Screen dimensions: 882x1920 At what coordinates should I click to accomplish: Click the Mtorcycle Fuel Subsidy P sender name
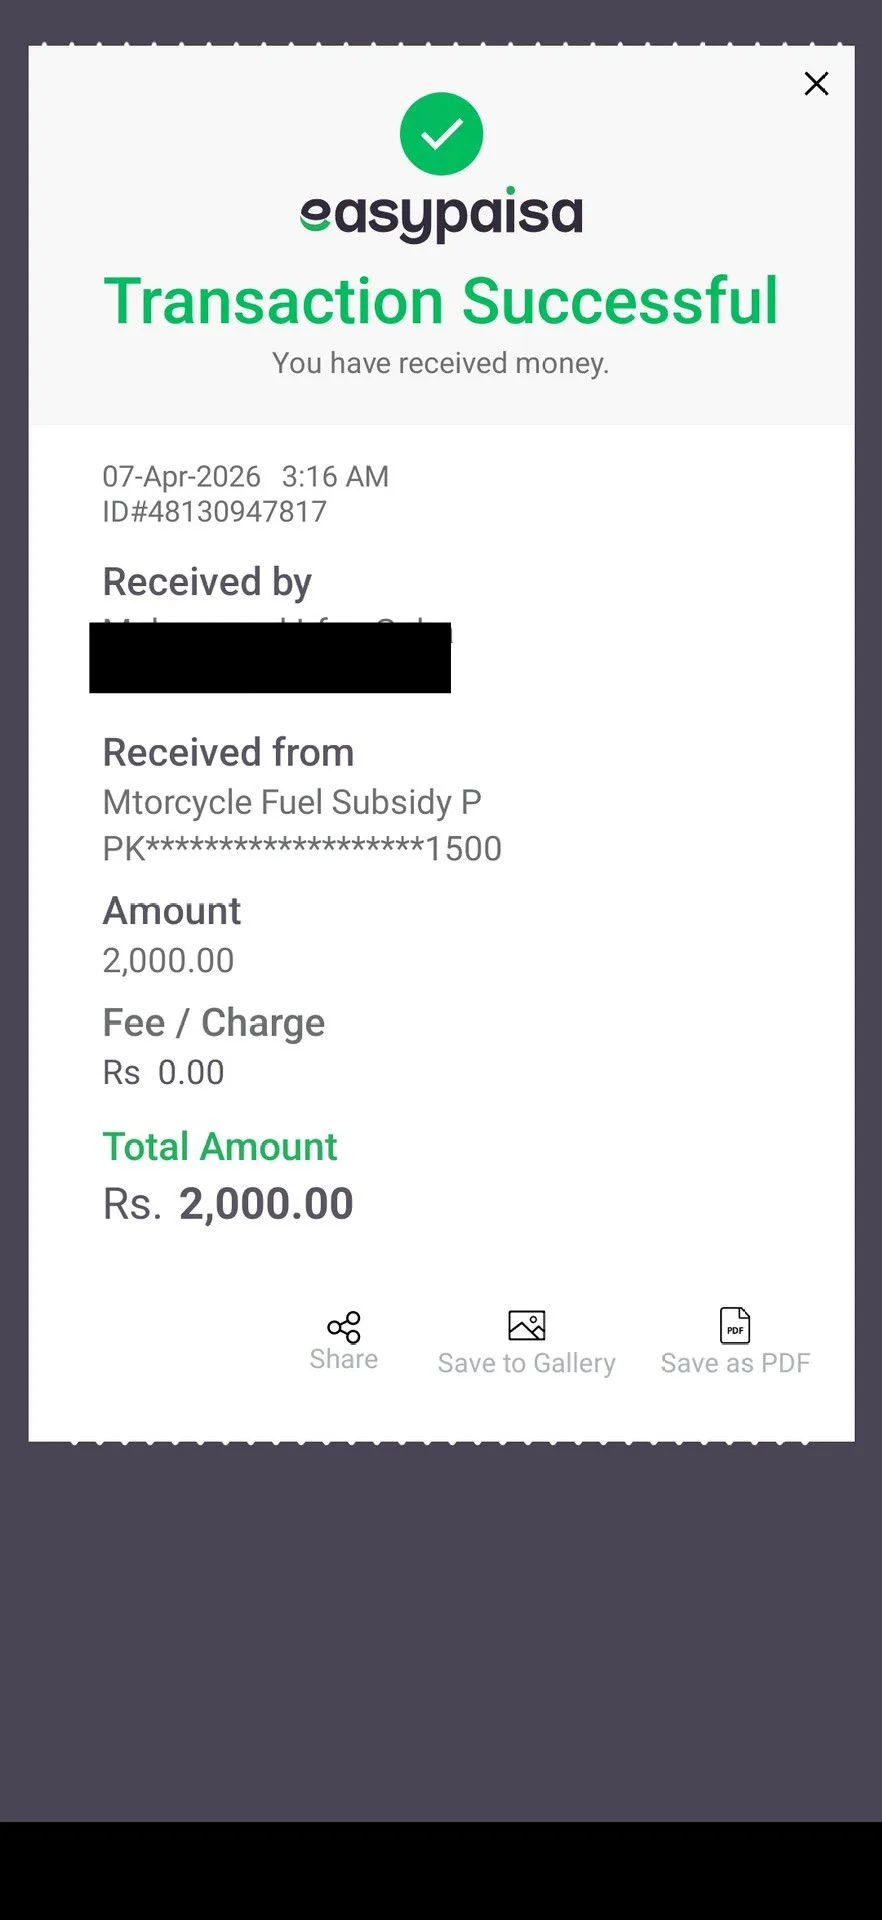click(292, 802)
